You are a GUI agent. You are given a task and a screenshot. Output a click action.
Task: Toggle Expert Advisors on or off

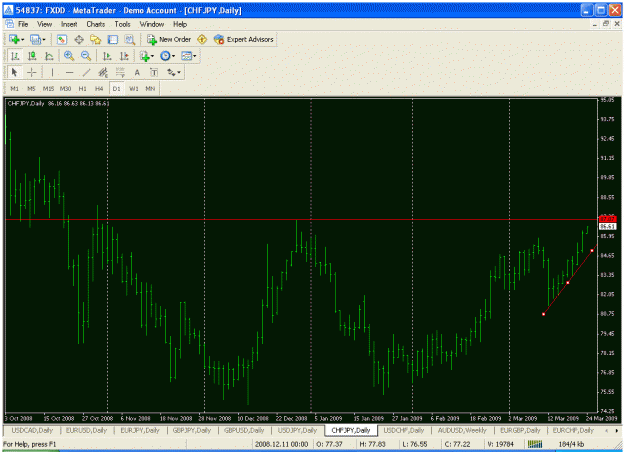point(244,39)
